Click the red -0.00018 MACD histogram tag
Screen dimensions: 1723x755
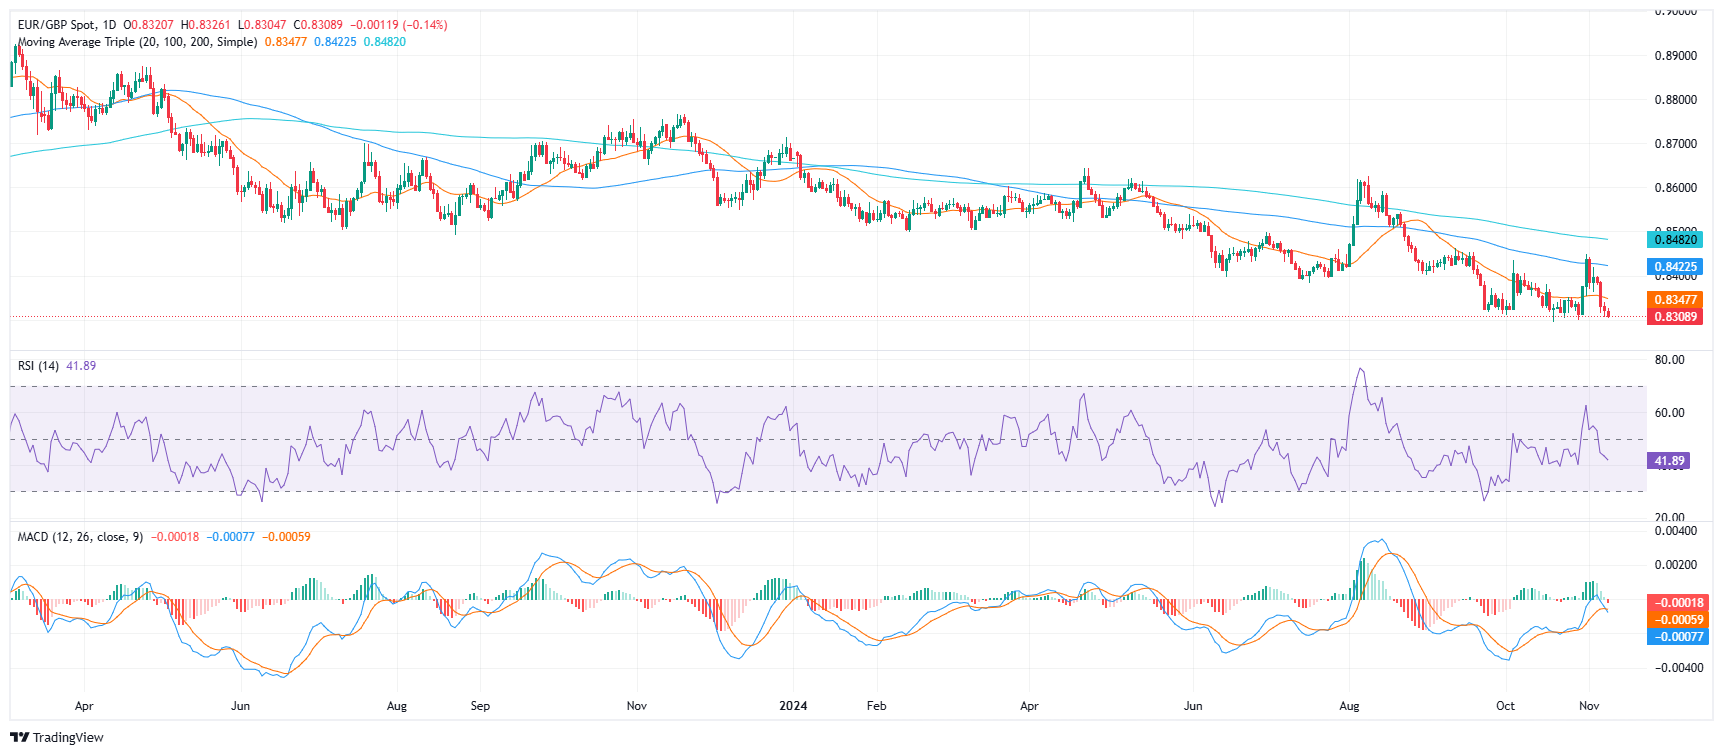point(1679,603)
